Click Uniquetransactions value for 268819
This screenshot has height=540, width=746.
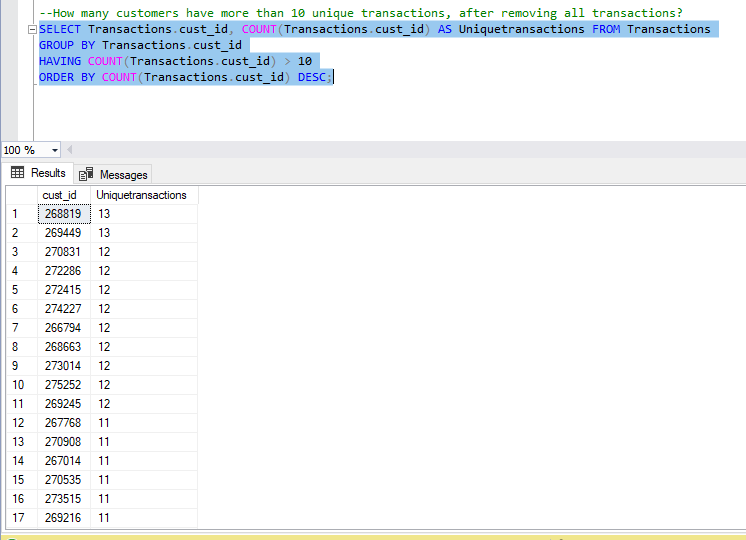pyautogui.click(x=144, y=214)
